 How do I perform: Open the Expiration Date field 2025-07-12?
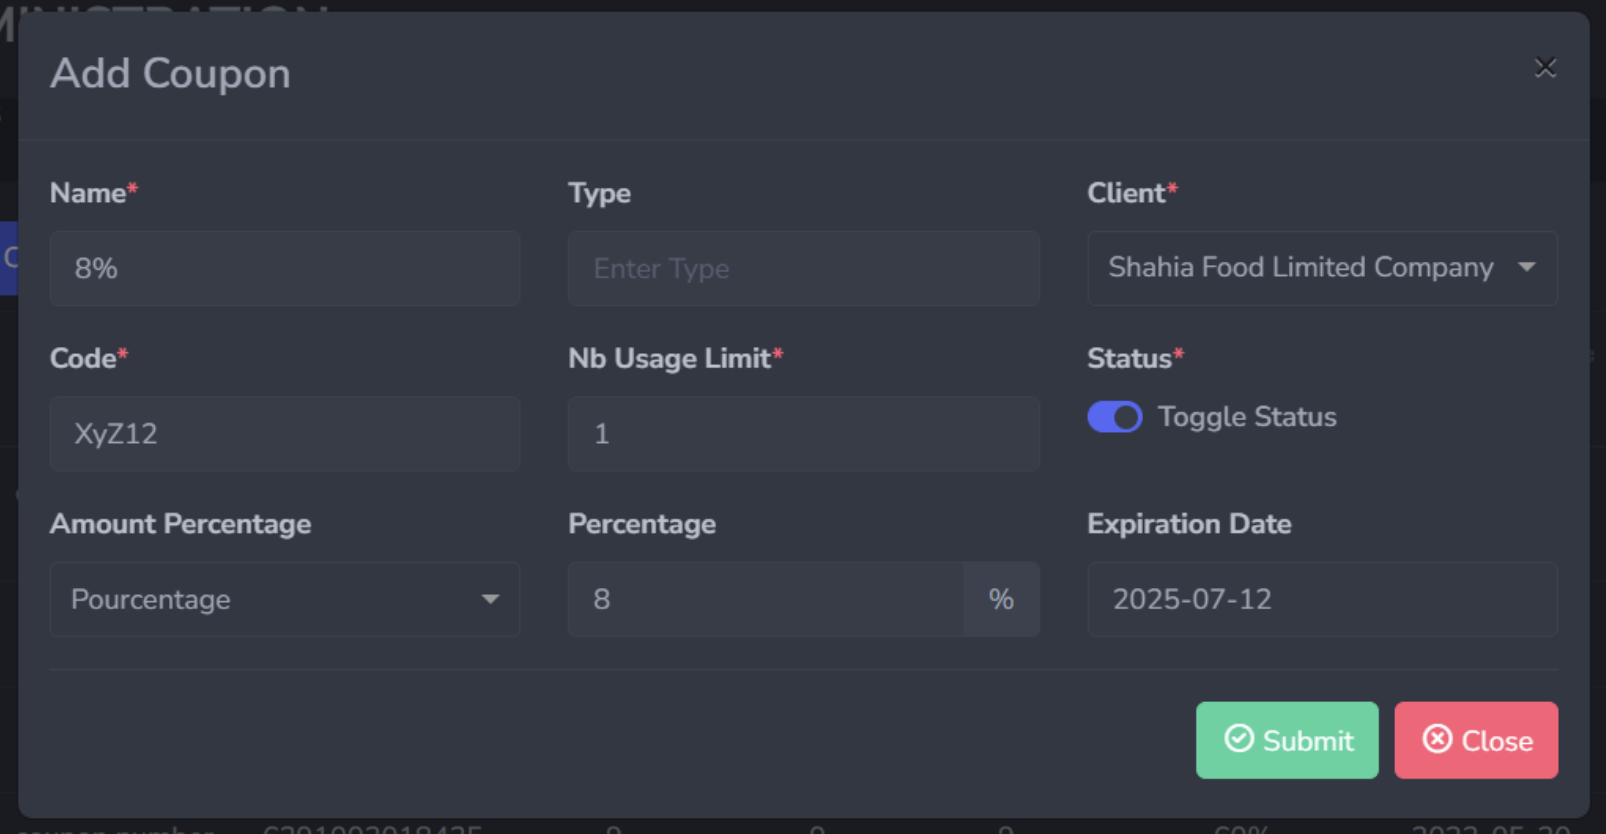1322,599
